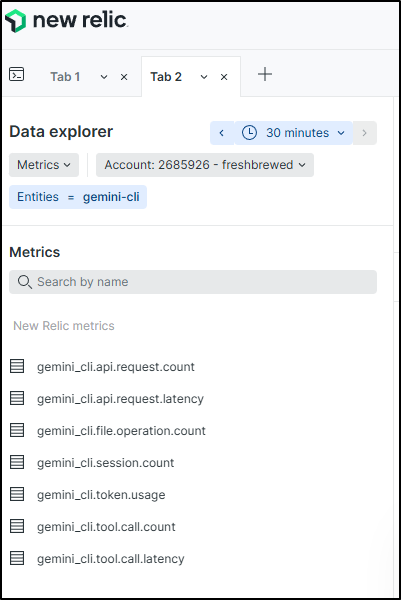
Task: Click the gemini_cli.token.usage metric icon
Action: pos(17,494)
